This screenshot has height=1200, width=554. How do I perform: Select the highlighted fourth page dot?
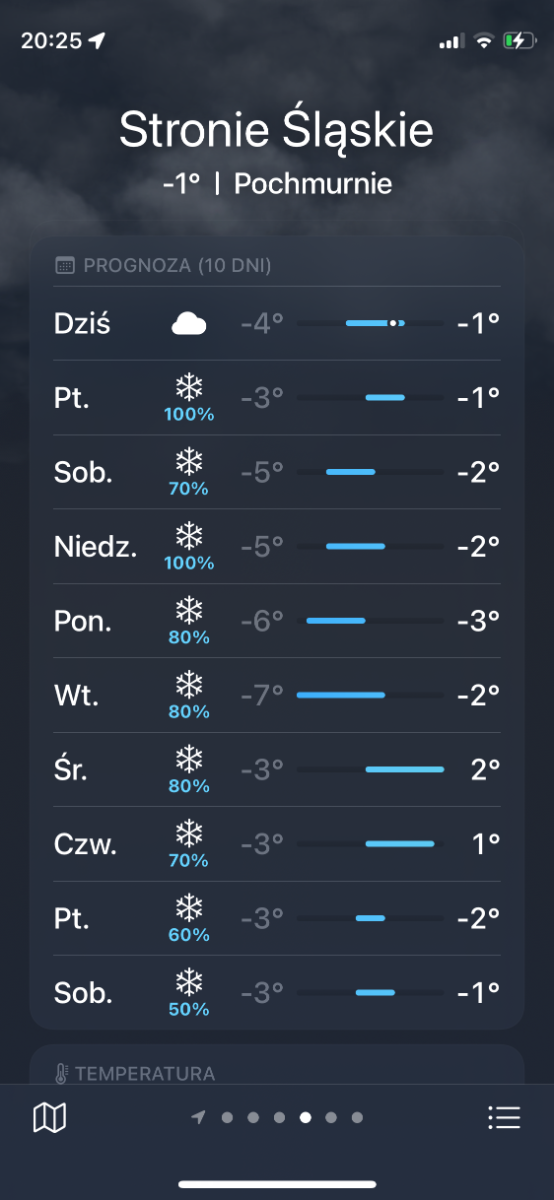tap(306, 1118)
